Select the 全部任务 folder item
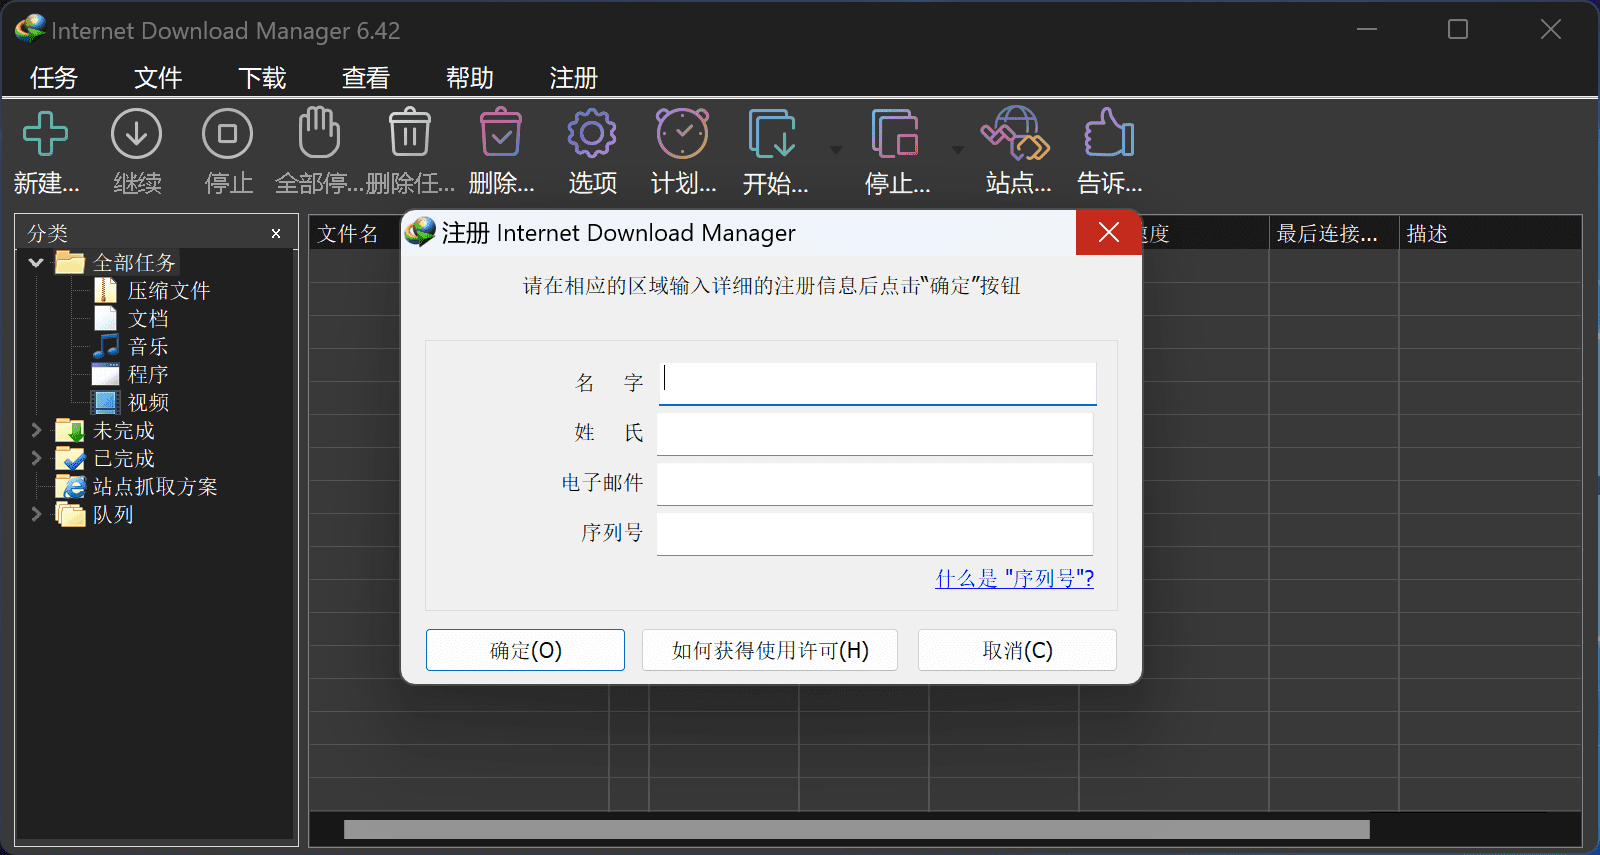 tap(134, 263)
